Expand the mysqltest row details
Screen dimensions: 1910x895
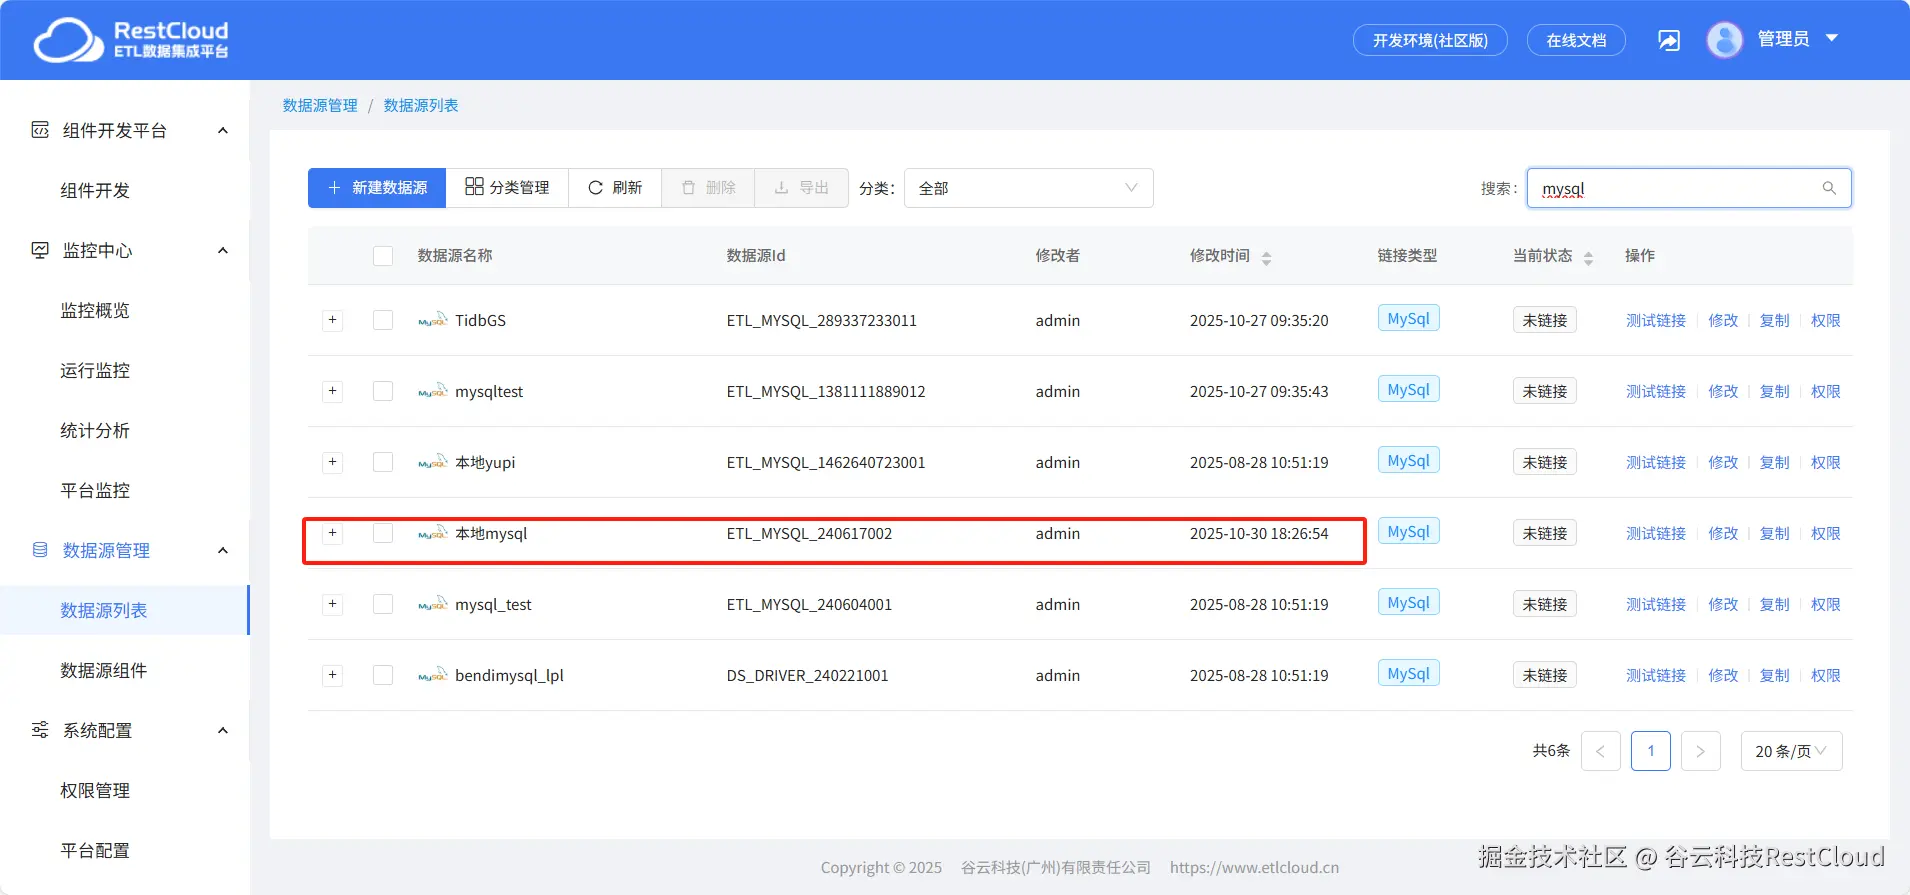[x=333, y=391]
